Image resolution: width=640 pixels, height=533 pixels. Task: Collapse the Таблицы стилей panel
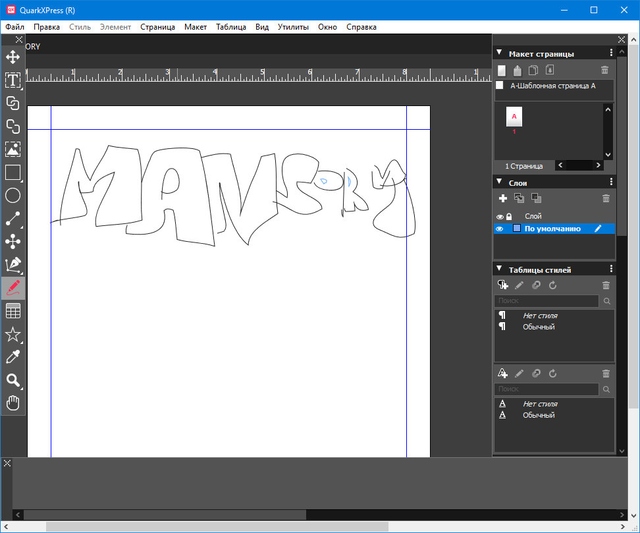[x=501, y=270]
